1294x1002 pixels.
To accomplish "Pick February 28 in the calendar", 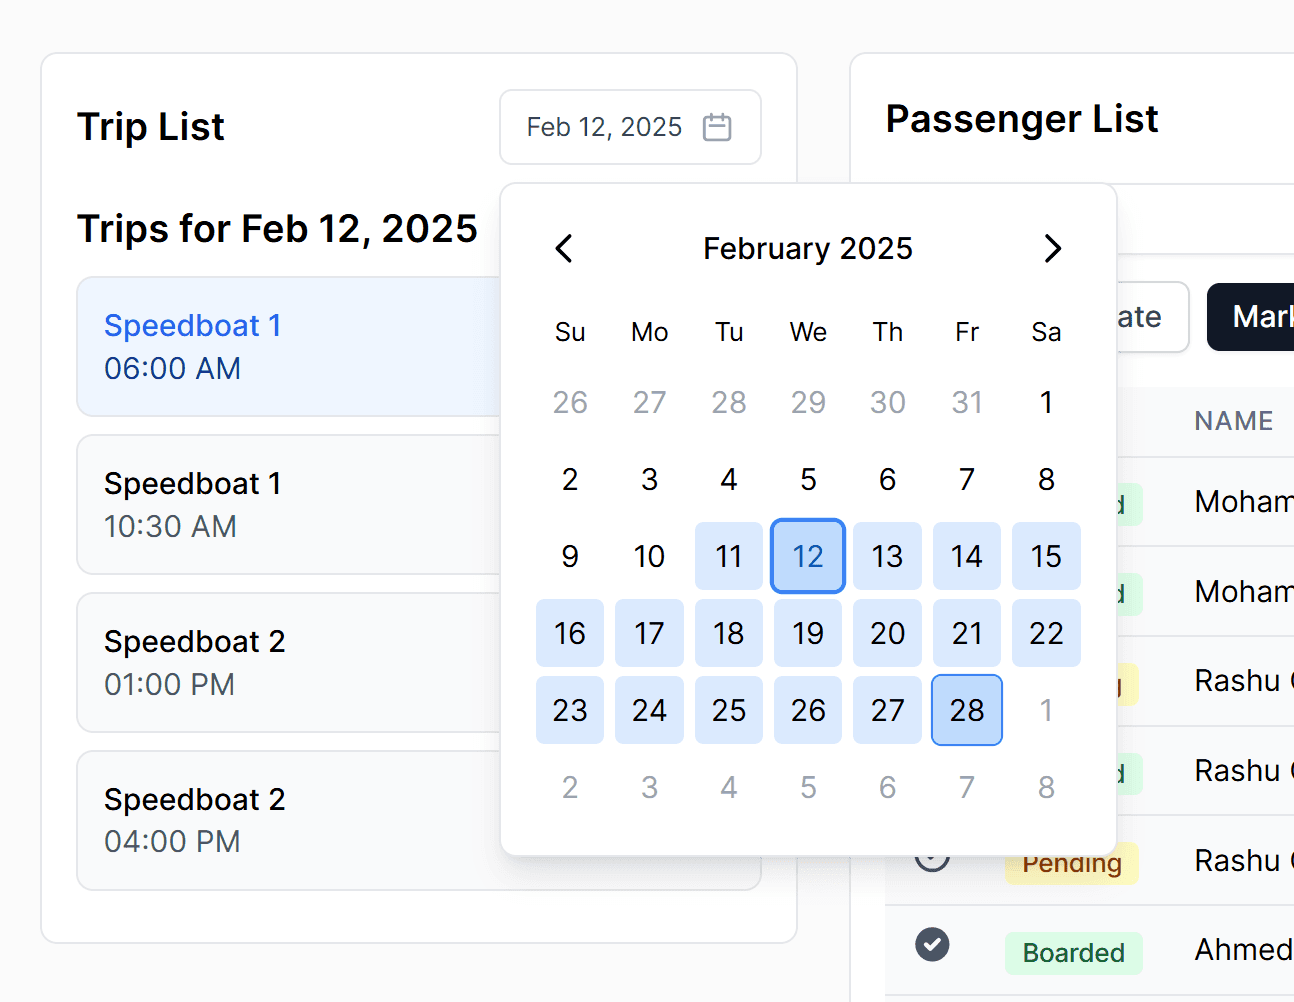I will [x=967, y=710].
